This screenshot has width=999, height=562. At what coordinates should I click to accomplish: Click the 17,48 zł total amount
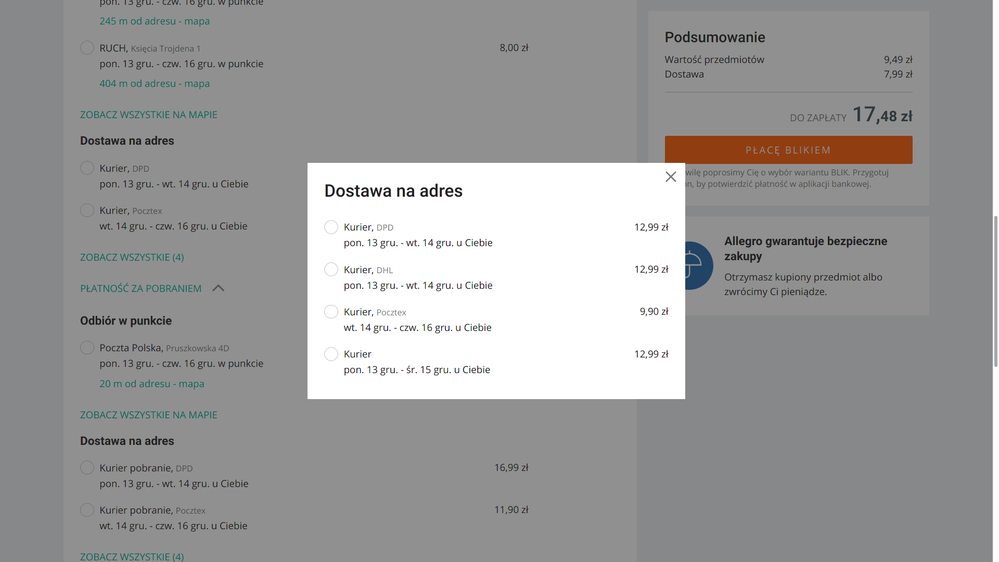pos(882,115)
